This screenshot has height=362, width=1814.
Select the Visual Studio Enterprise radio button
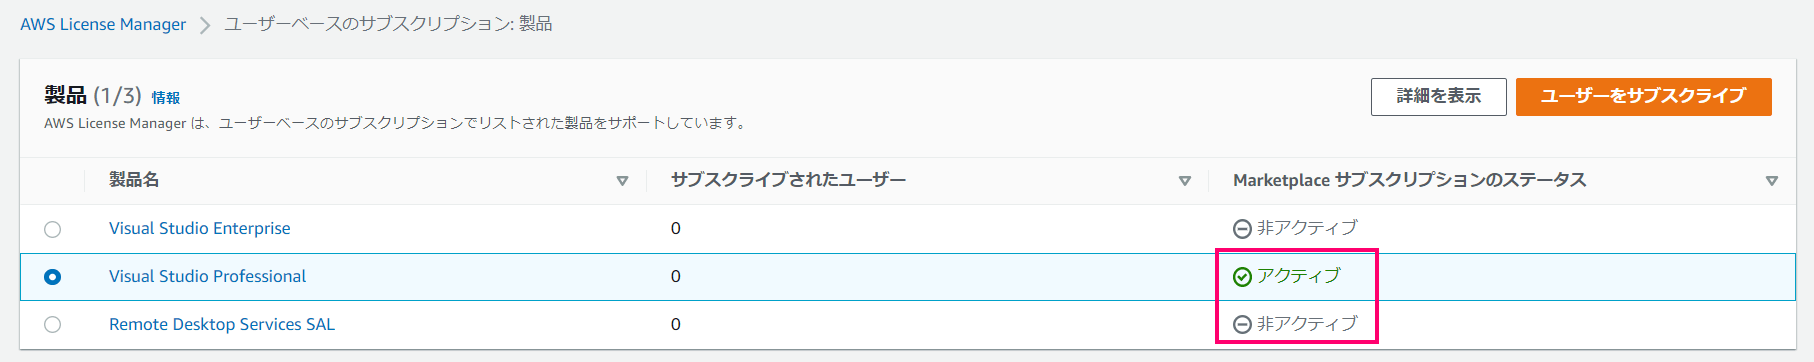click(x=53, y=229)
